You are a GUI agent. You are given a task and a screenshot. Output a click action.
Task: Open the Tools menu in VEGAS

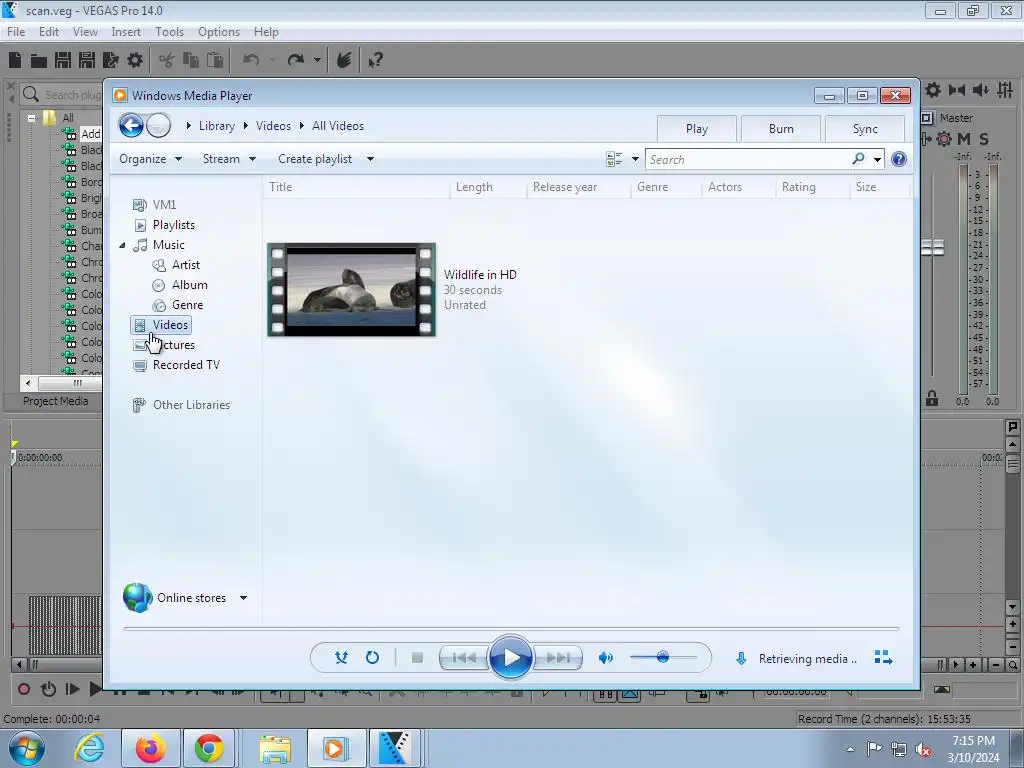click(169, 31)
